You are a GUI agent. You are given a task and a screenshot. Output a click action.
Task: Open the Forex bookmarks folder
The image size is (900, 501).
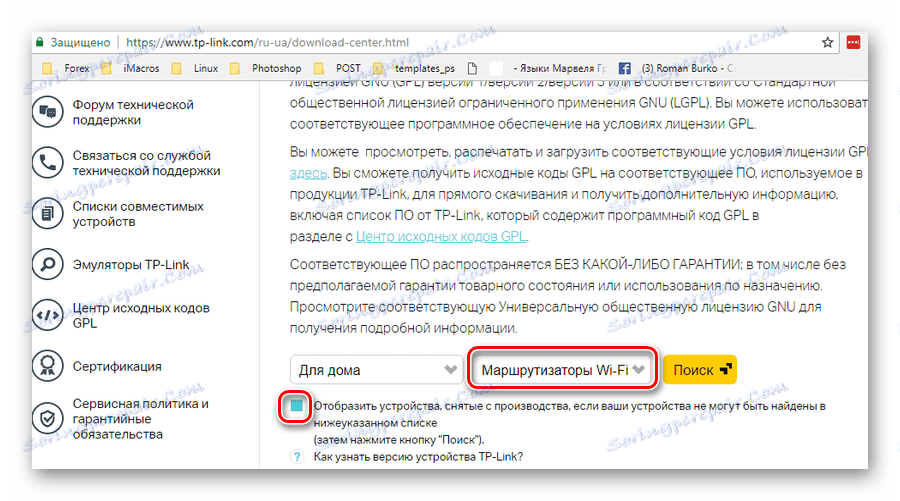point(65,68)
